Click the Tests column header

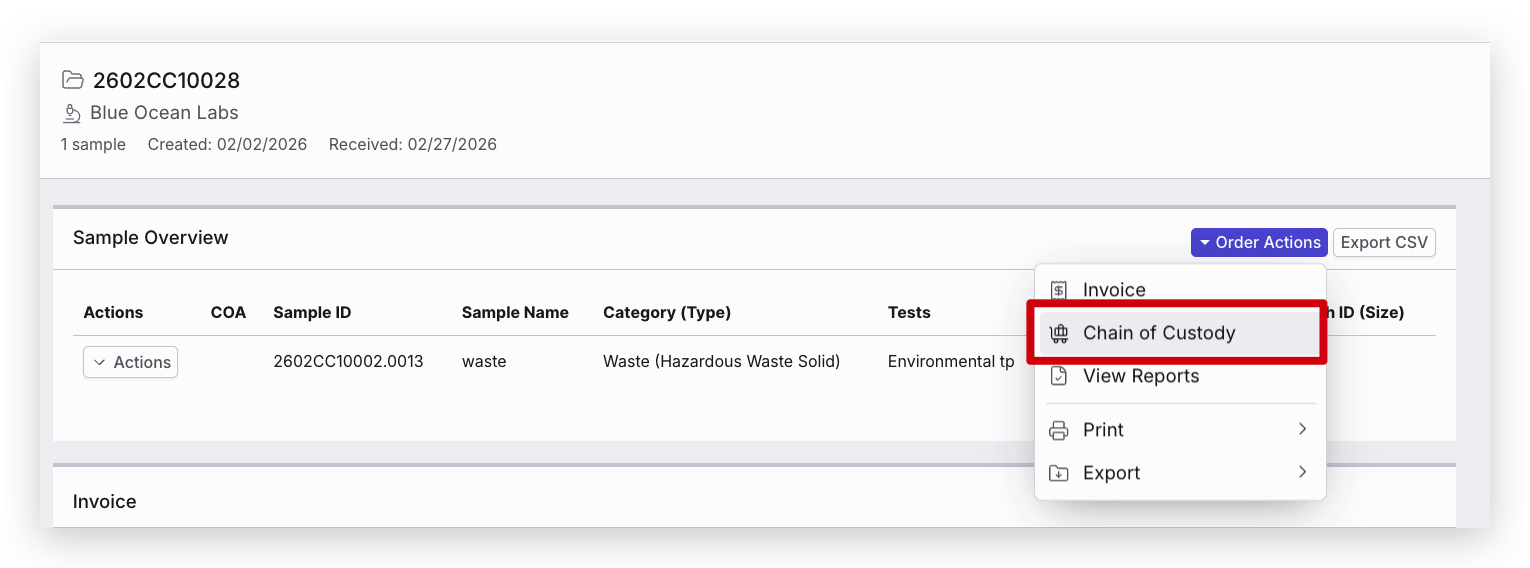click(909, 312)
